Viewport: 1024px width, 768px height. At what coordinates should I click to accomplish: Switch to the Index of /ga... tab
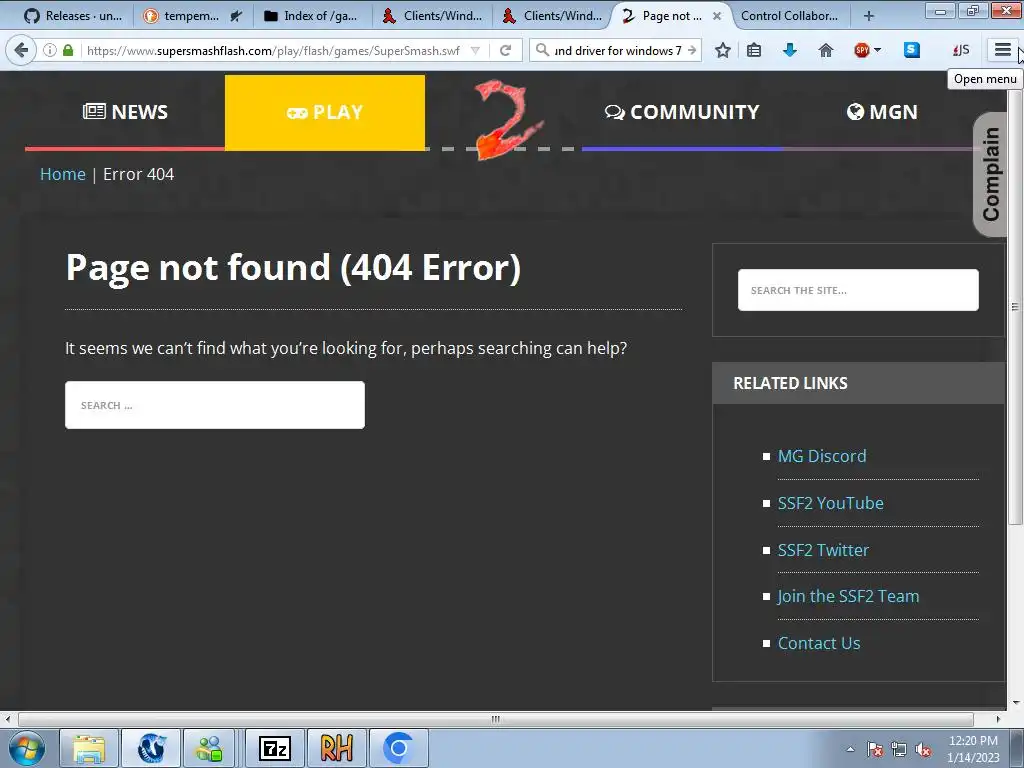(312, 16)
